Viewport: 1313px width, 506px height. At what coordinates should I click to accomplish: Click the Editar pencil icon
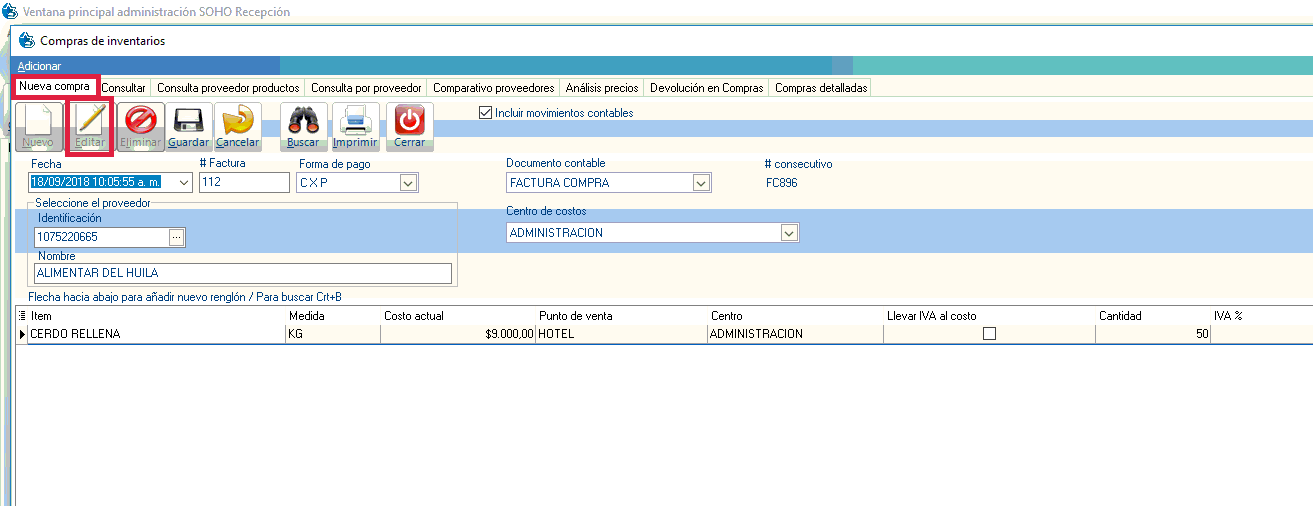coord(90,123)
